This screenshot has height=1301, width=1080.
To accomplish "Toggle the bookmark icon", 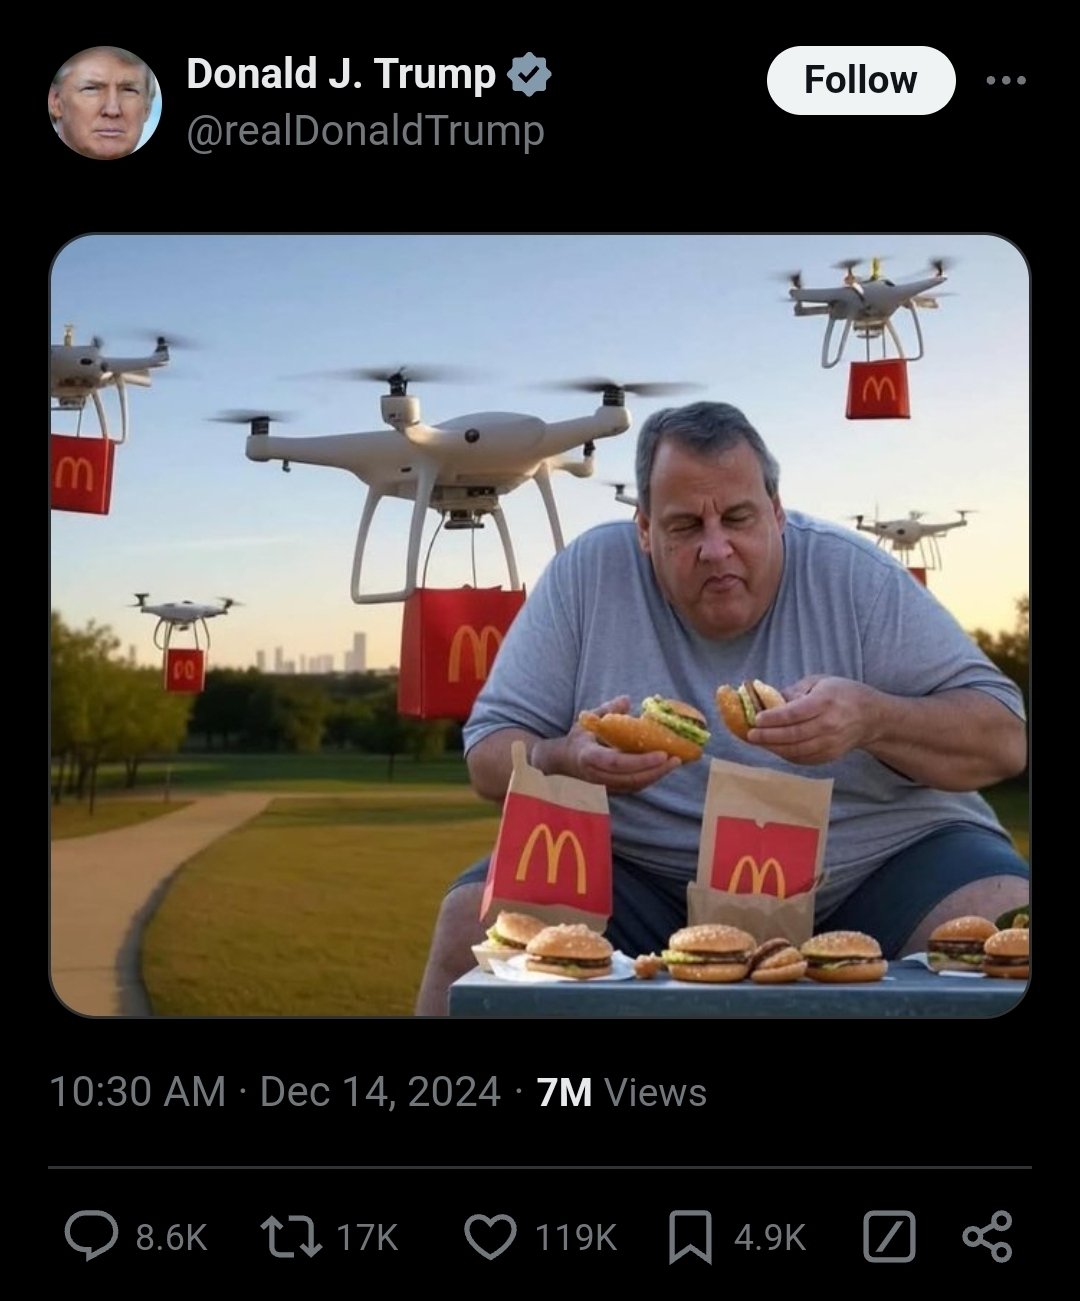I will click(690, 1237).
